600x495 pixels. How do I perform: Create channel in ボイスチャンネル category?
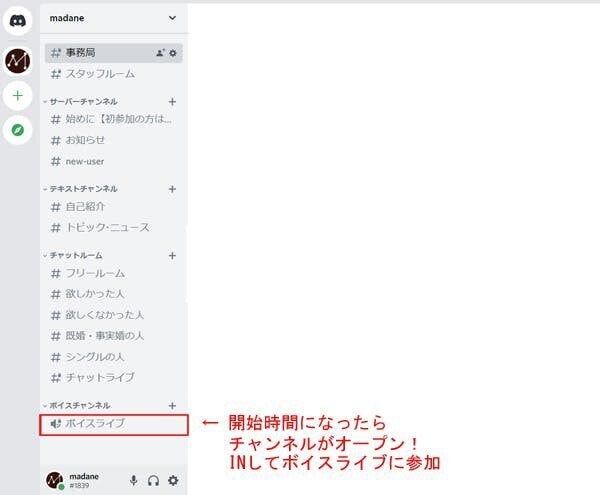(172, 405)
